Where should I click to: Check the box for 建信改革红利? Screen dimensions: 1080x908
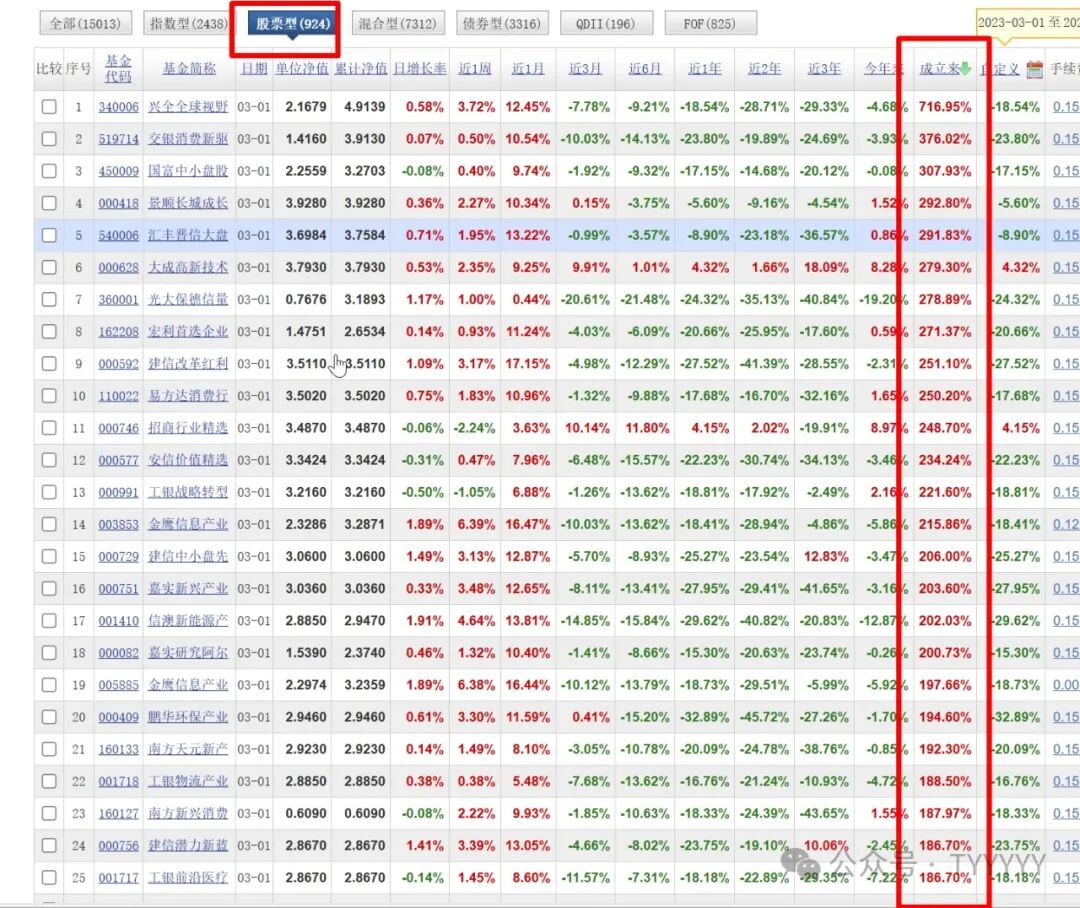49,364
